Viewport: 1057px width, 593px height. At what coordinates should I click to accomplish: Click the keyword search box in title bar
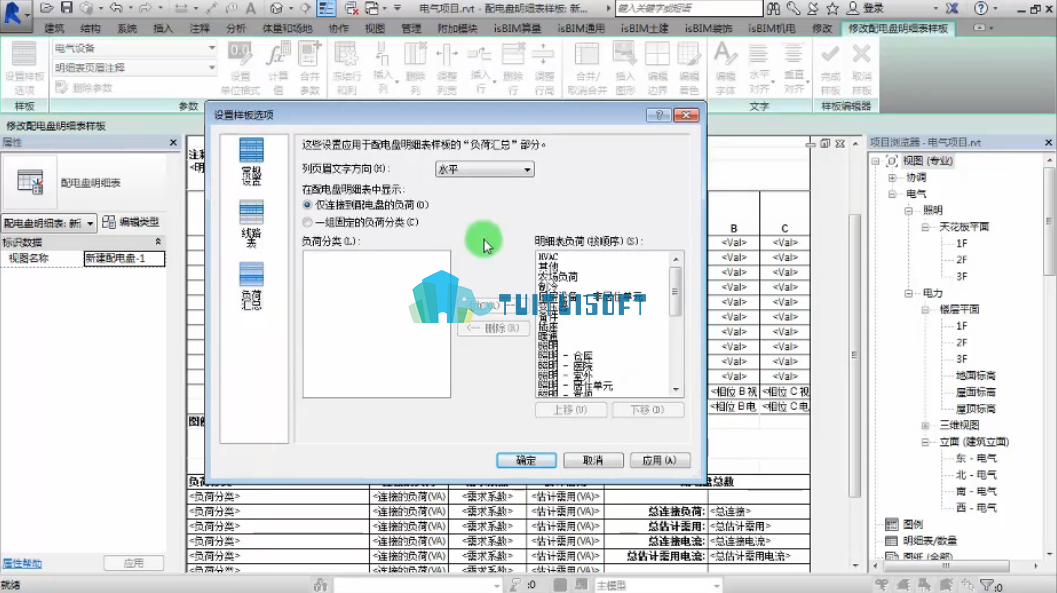tap(688, 8)
